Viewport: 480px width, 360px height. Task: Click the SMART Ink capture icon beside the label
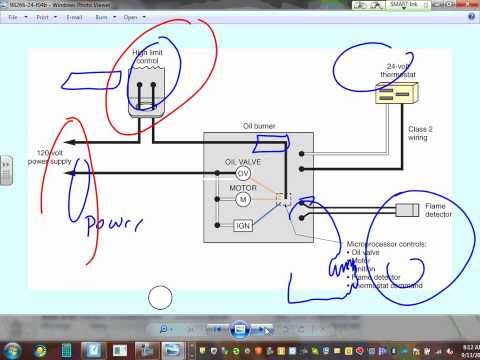pyautogui.click(x=376, y=5)
